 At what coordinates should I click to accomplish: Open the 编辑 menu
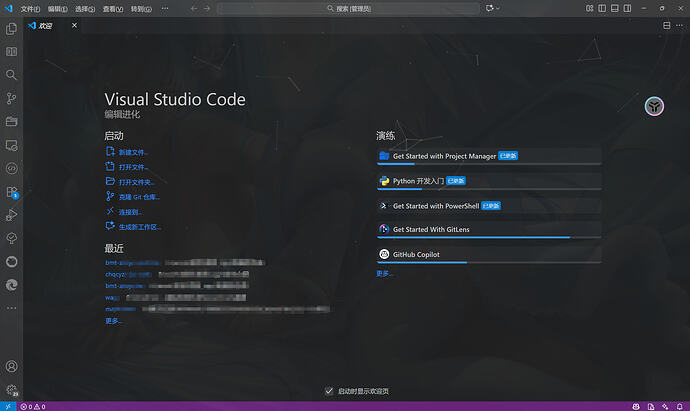(x=58, y=9)
